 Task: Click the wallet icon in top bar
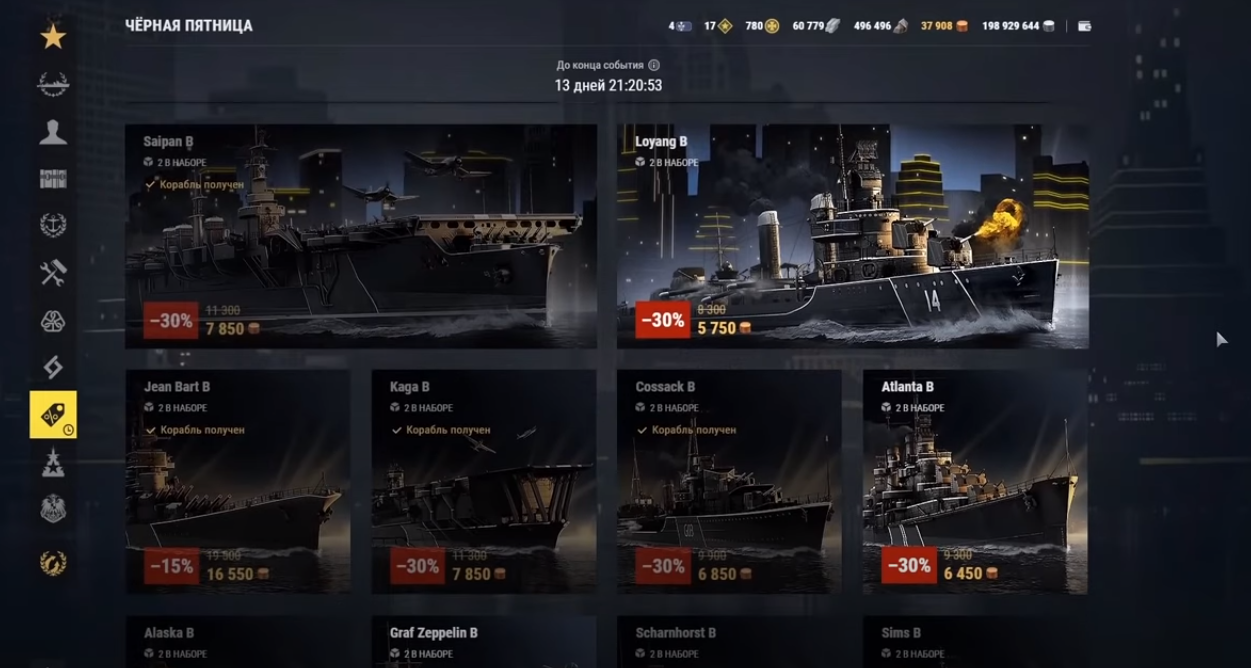click(1085, 26)
